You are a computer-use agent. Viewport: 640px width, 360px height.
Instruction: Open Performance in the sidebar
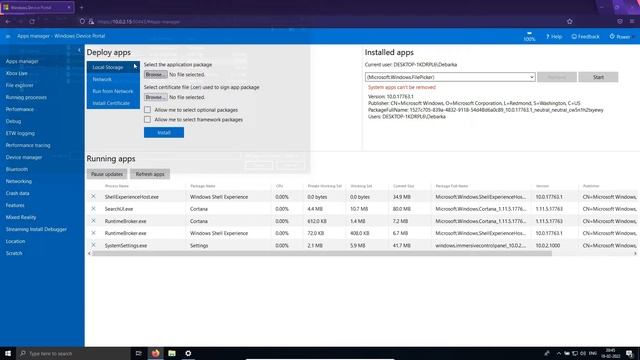20,109
